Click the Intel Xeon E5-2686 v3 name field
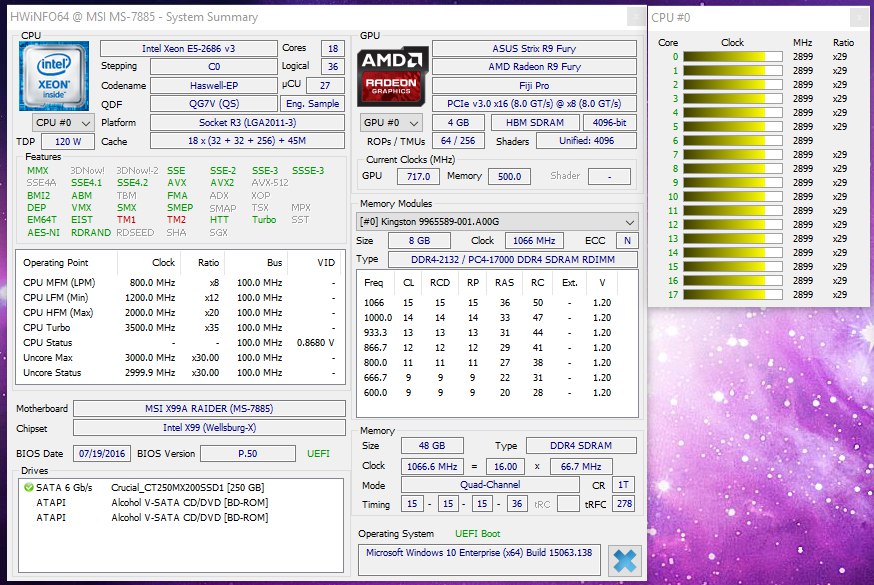The image size is (874, 585). (x=188, y=48)
